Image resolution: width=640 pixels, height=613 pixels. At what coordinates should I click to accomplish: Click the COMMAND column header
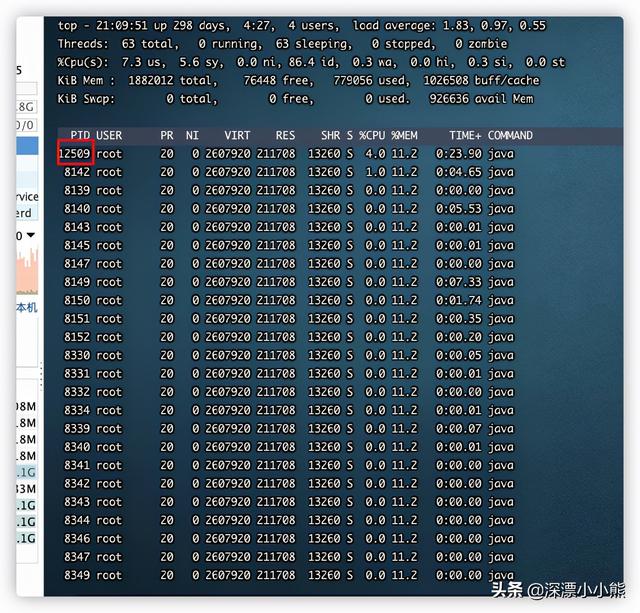(x=510, y=135)
